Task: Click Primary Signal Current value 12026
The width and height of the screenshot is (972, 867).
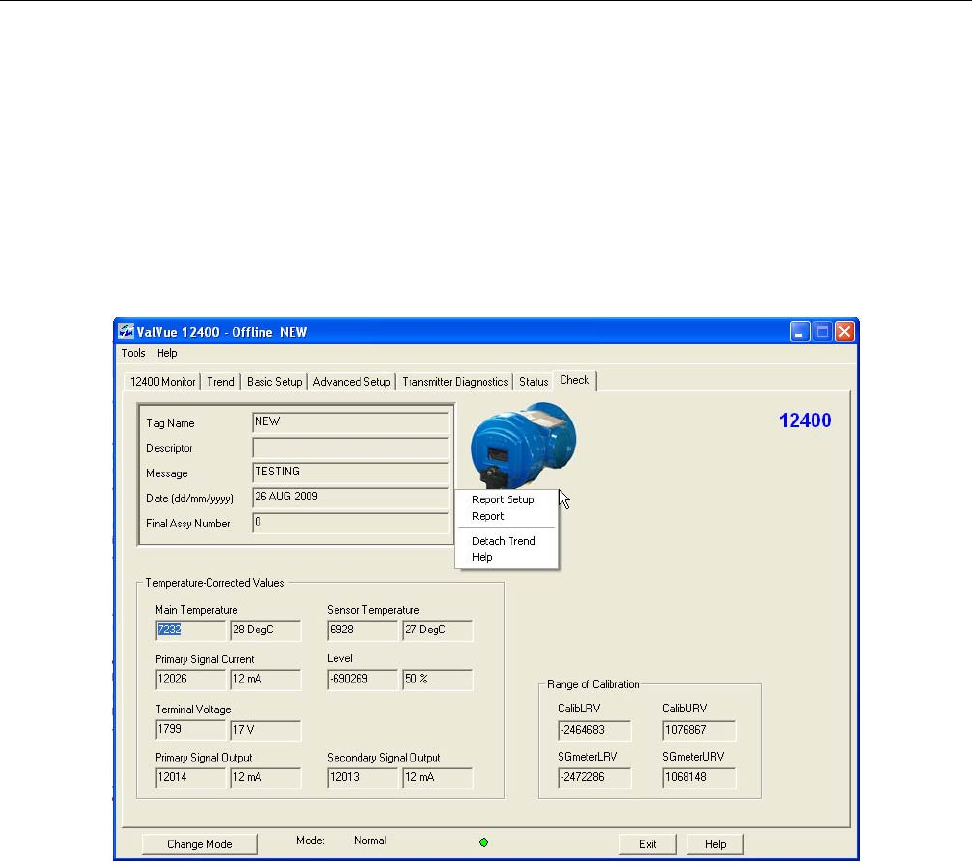Action: coord(190,679)
